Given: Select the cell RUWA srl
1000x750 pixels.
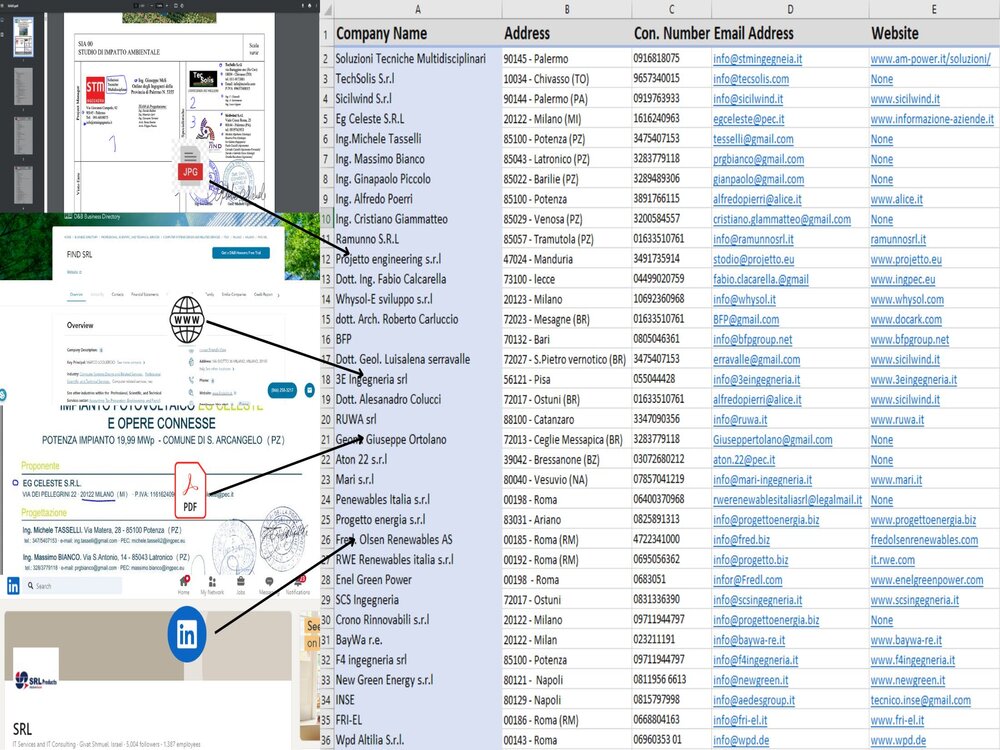Looking at the screenshot, I should tap(418, 420).
